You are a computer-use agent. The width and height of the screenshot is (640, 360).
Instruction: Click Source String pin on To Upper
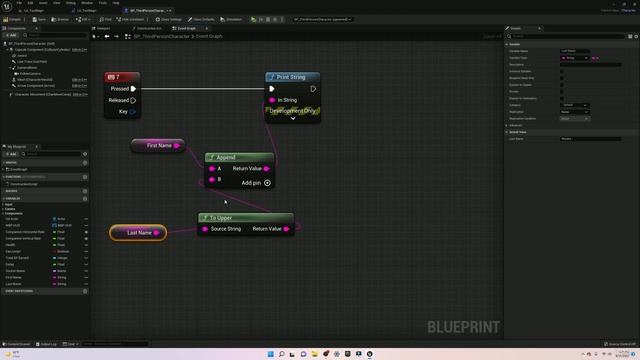205,229
